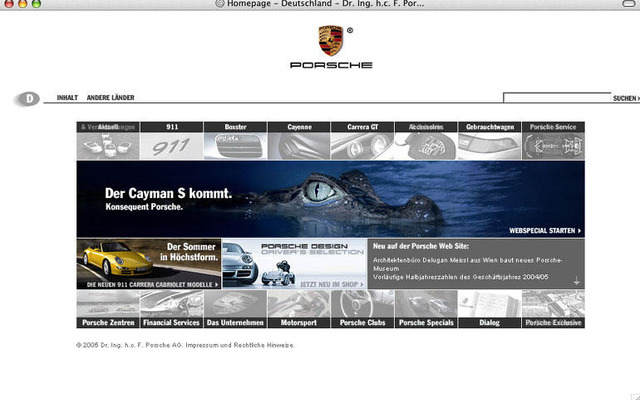The height and width of the screenshot is (400, 640).
Task: Click the green zoom window button
Action: (36, 4)
